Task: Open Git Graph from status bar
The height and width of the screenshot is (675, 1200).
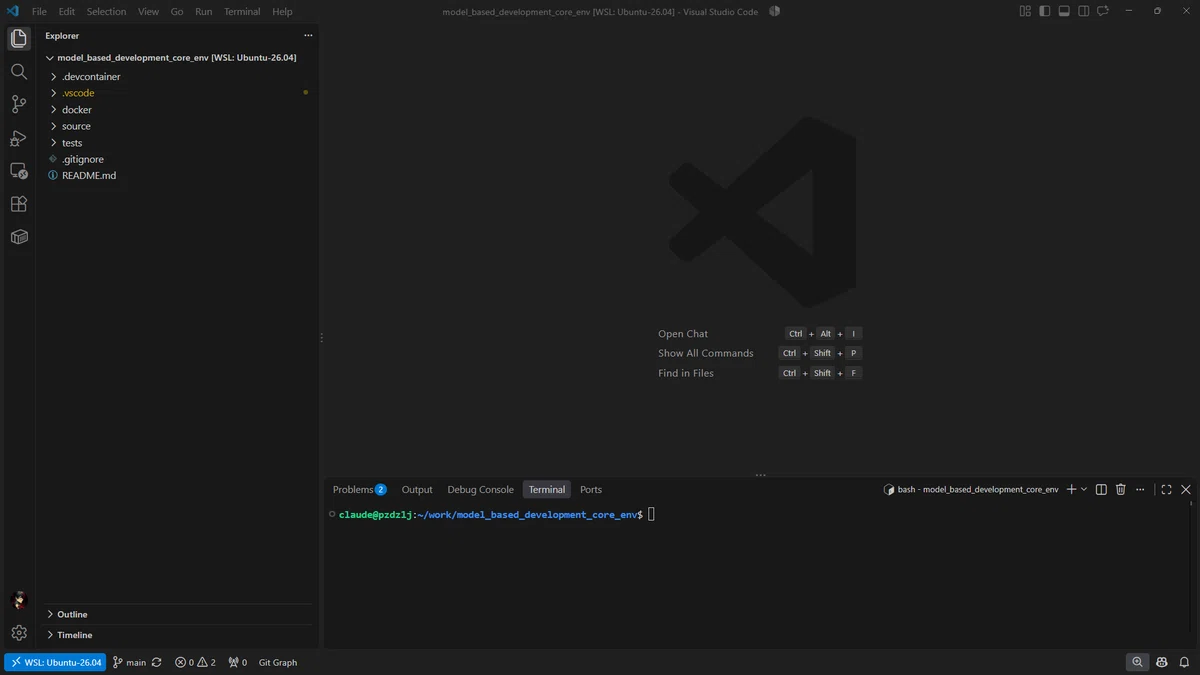Action: click(278, 662)
